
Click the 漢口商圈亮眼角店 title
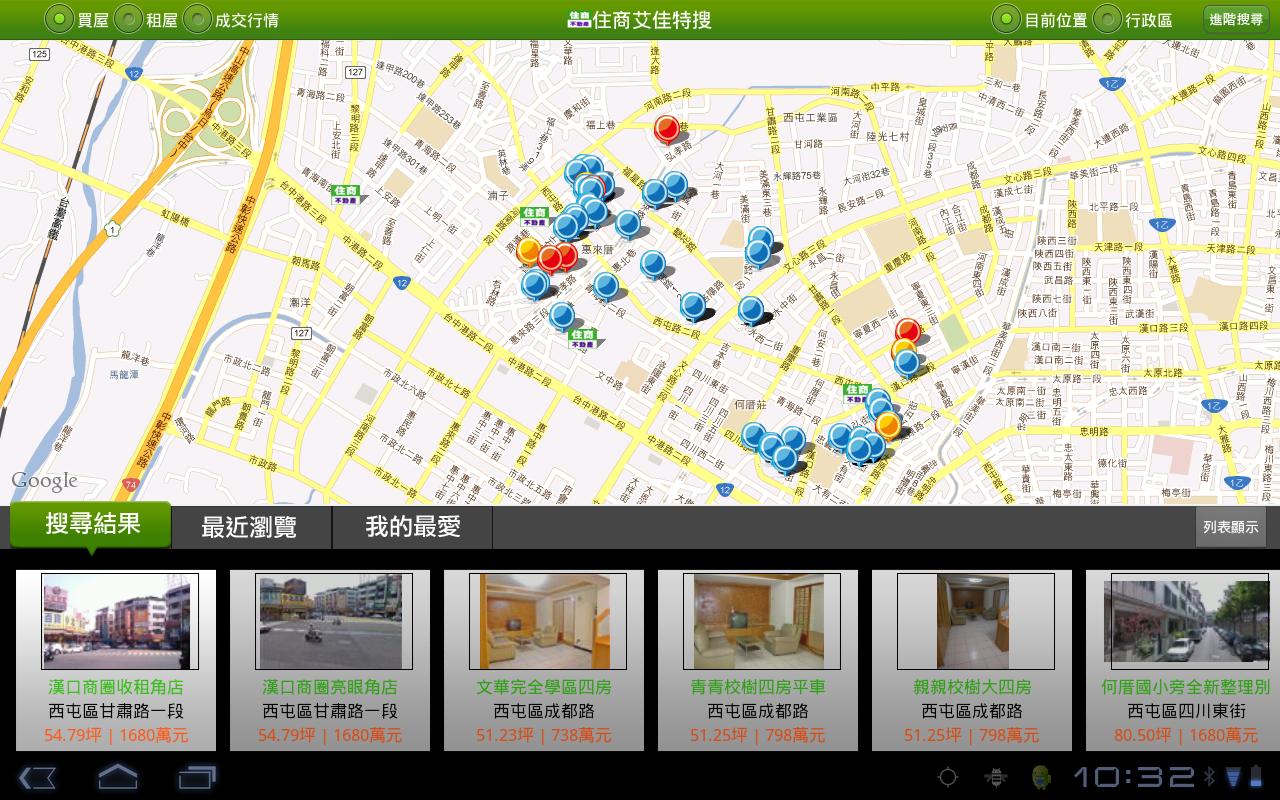tap(330, 687)
